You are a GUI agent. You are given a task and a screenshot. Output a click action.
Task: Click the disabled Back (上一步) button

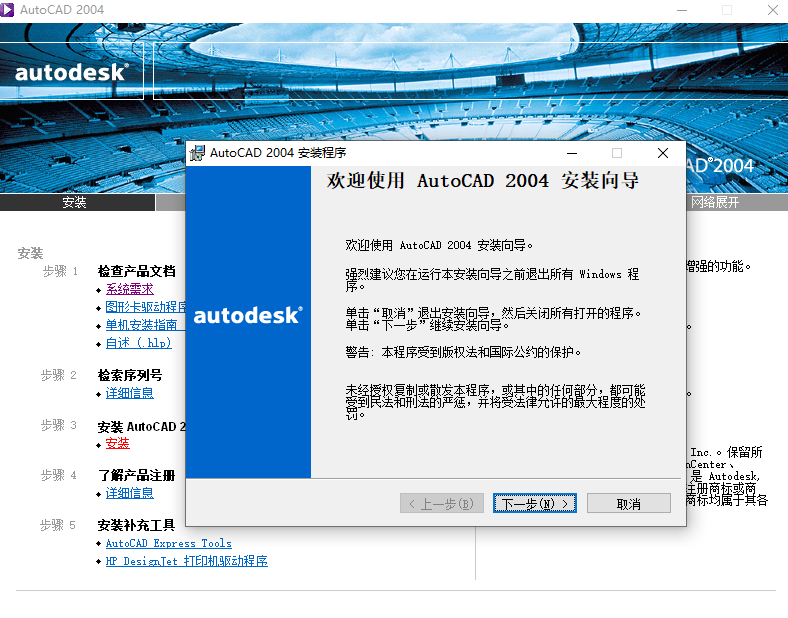442,503
